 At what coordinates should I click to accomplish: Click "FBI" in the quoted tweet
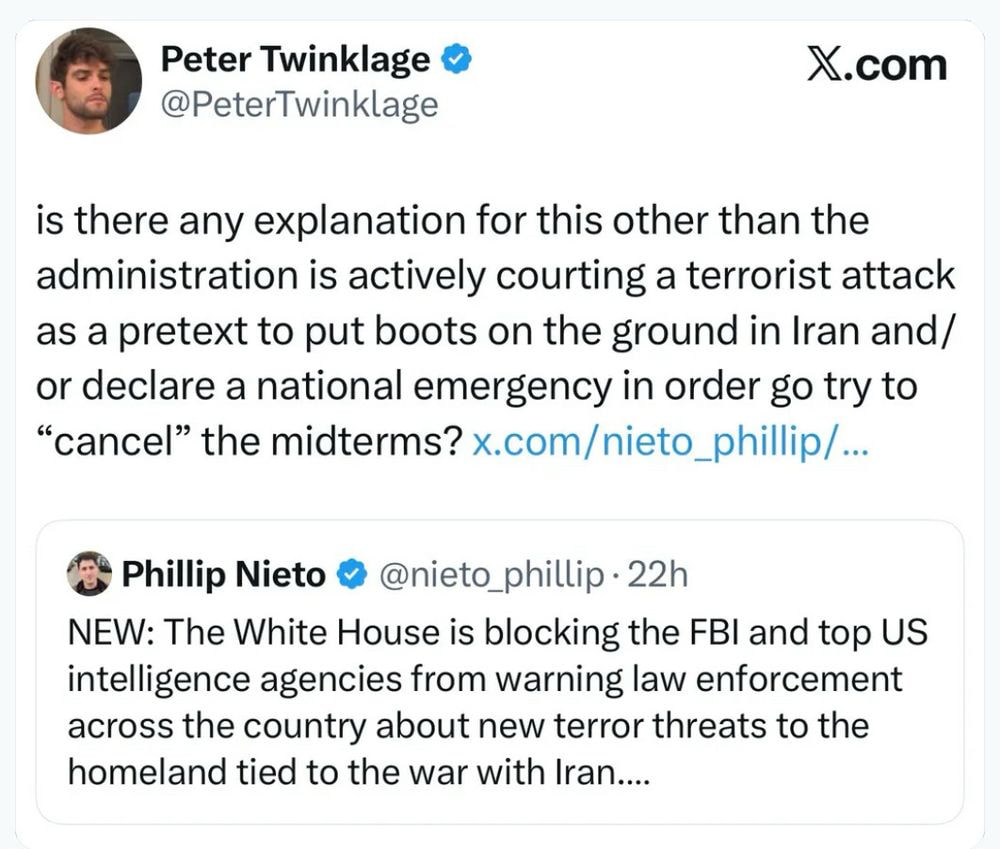714,633
